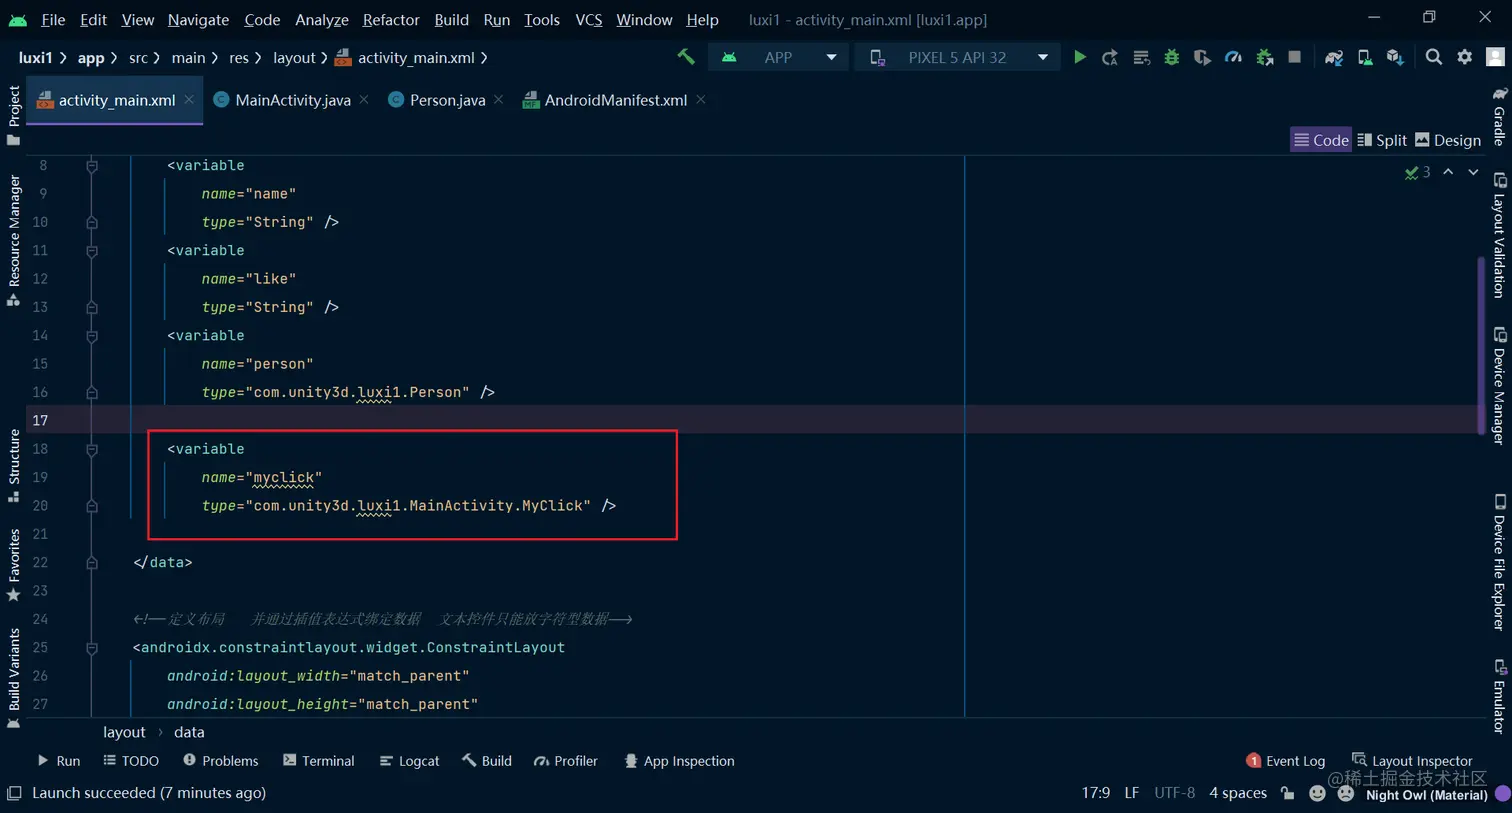Screen dimensions: 1512x813
Task: Toggle read-only lock icon in status bar
Action: coord(1288,793)
